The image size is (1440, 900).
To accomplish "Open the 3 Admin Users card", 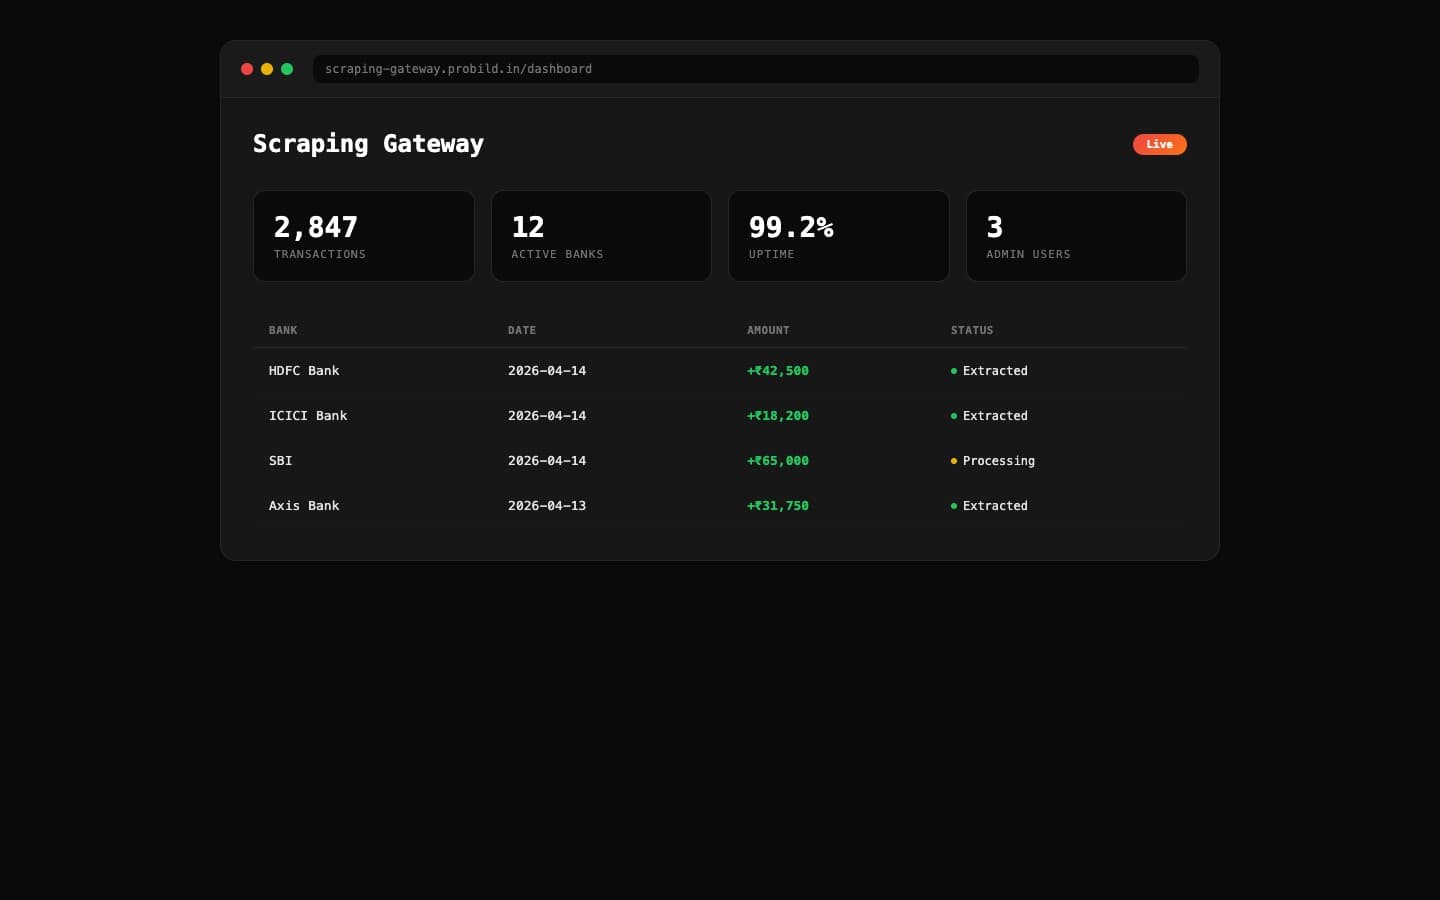I will click(x=1076, y=236).
